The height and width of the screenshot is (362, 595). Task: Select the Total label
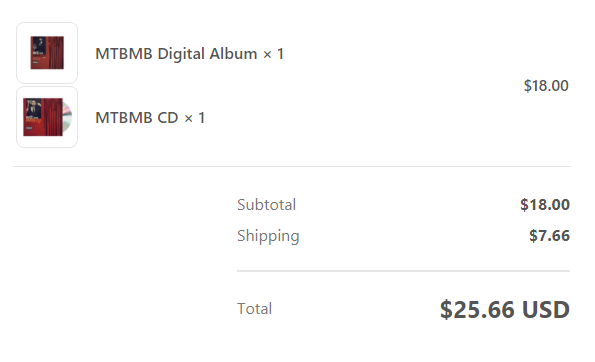click(255, 309)
